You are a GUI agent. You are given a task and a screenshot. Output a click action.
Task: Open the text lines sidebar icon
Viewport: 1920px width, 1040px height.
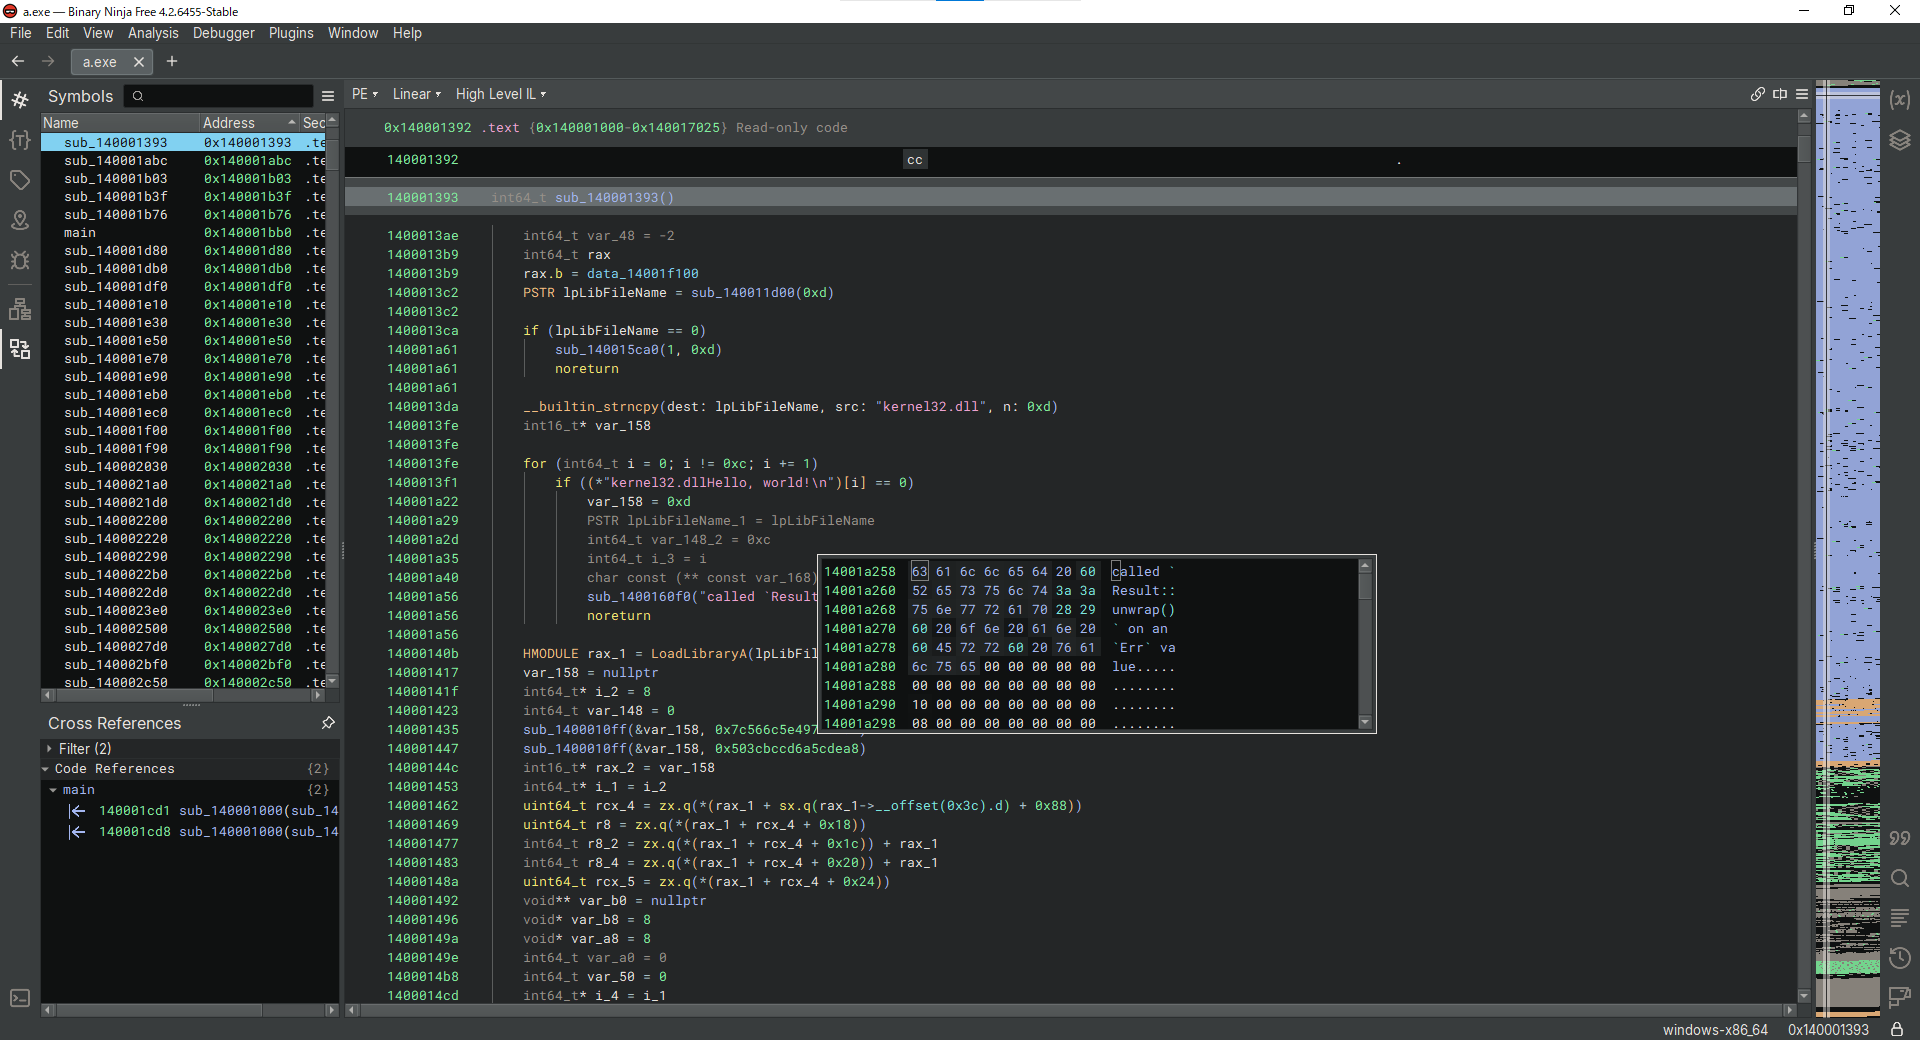pyautogui.click(x=1900, y=918)
